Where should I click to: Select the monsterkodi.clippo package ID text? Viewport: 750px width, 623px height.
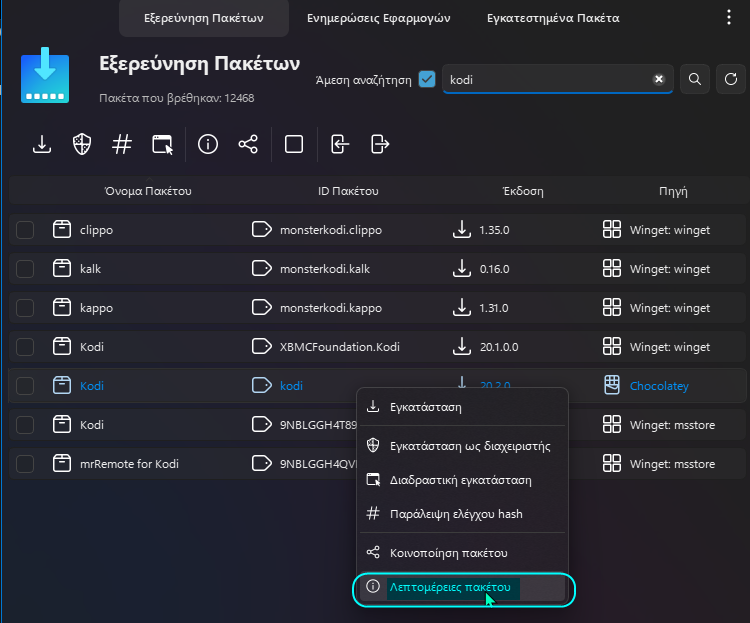click(331, 230)
